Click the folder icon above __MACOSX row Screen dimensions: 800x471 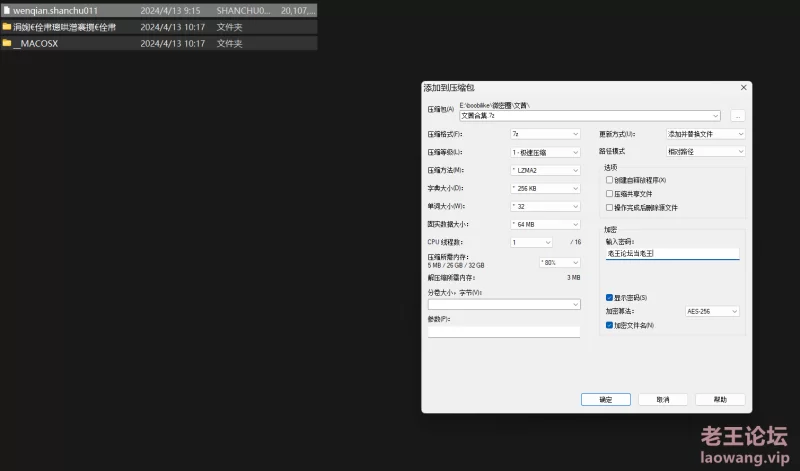7,27
